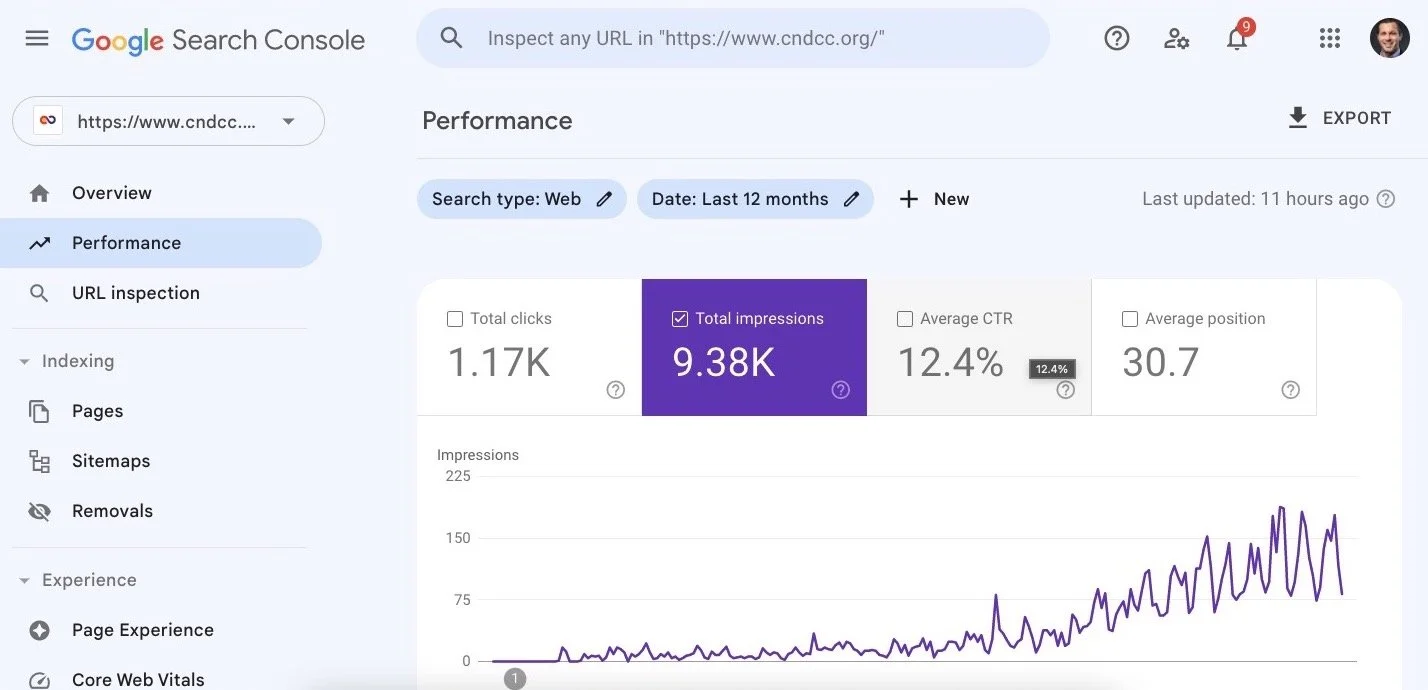The width and height of the screenshot is (1428, 690).
Task: Open Core Web Vitals report
Action: tap(161, 680)
